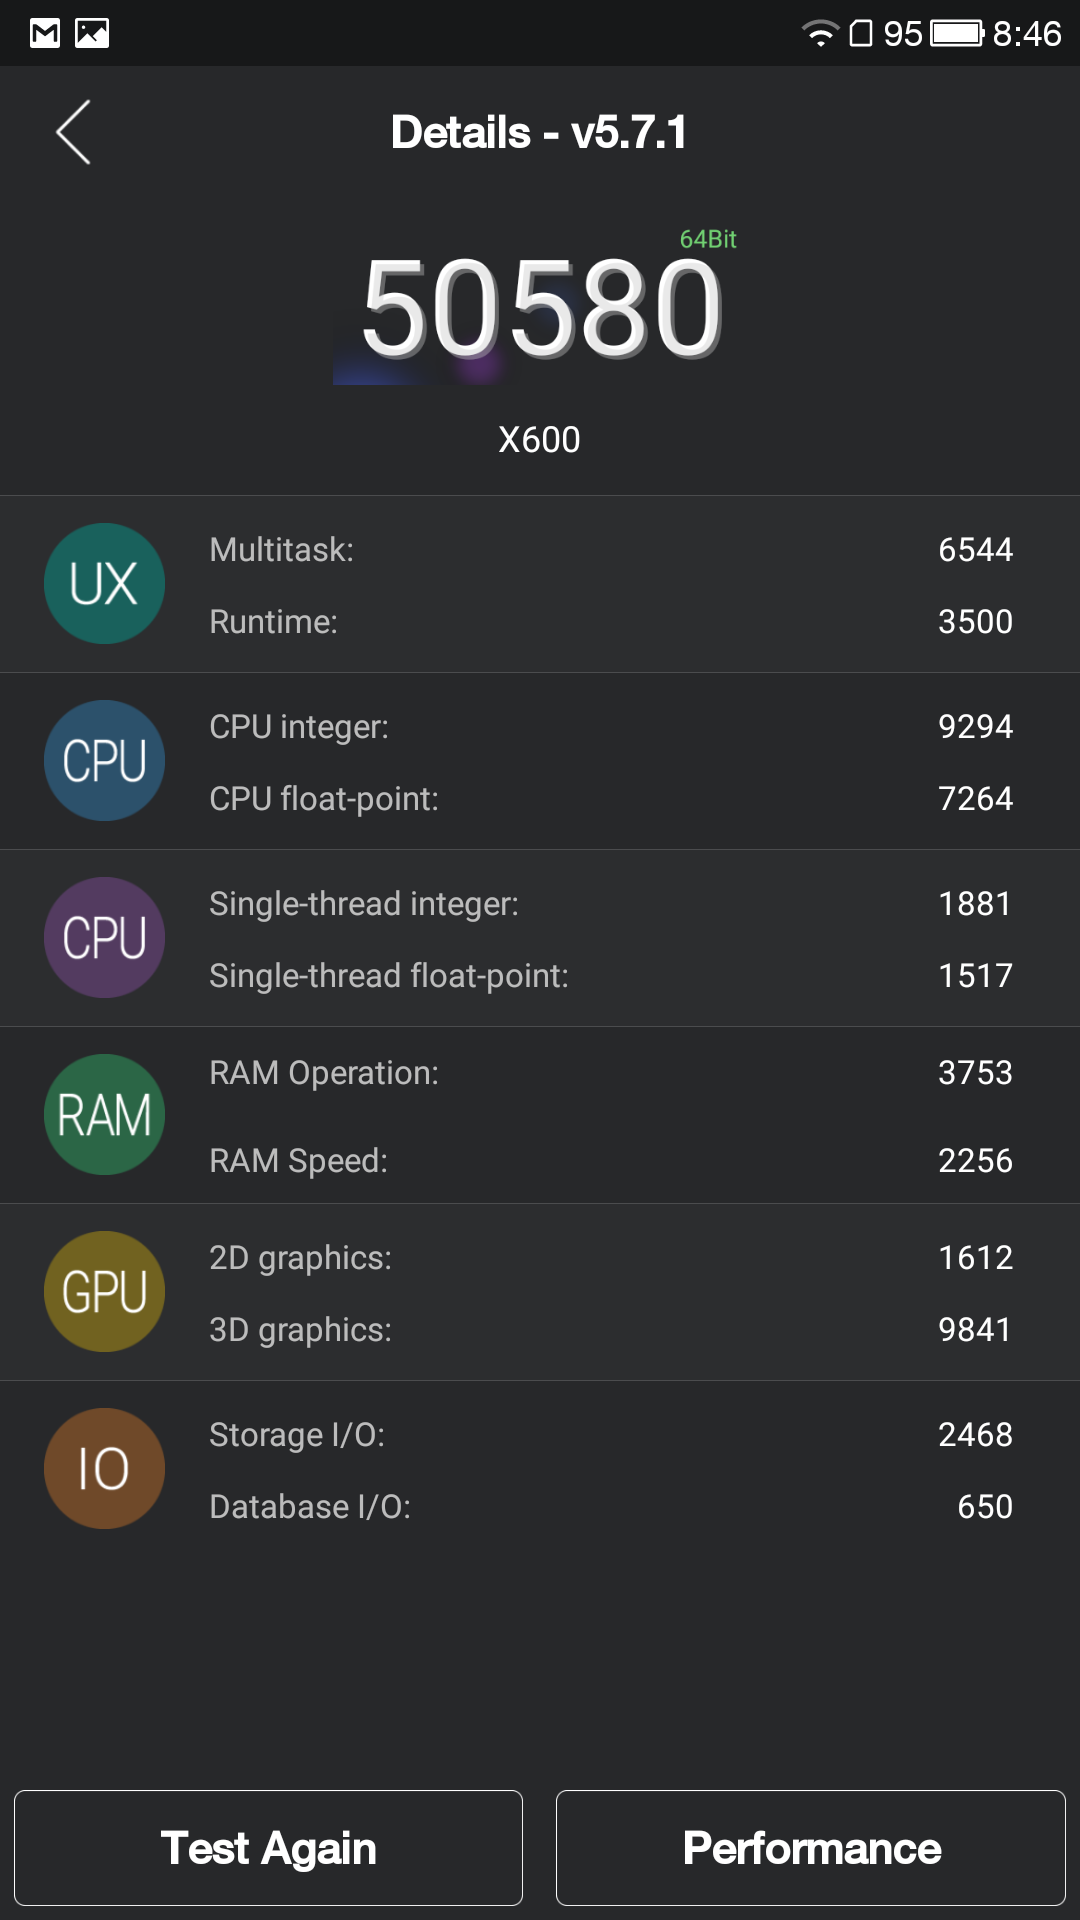The width and height of the screenshot is (1080, 1920).
Task: Select the Multitask score row
Action: tap(610, 550)
